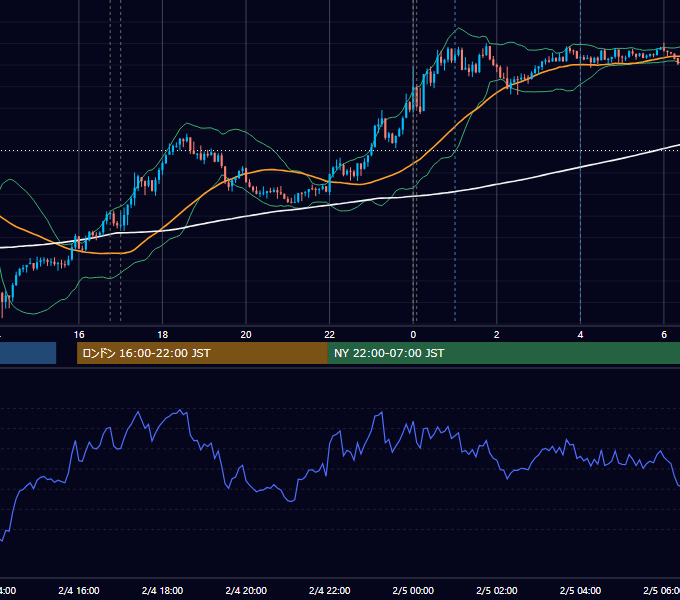Click the 0 hour label on price chart axis
The height and width of the screenshot is (600, 680).
413,335
